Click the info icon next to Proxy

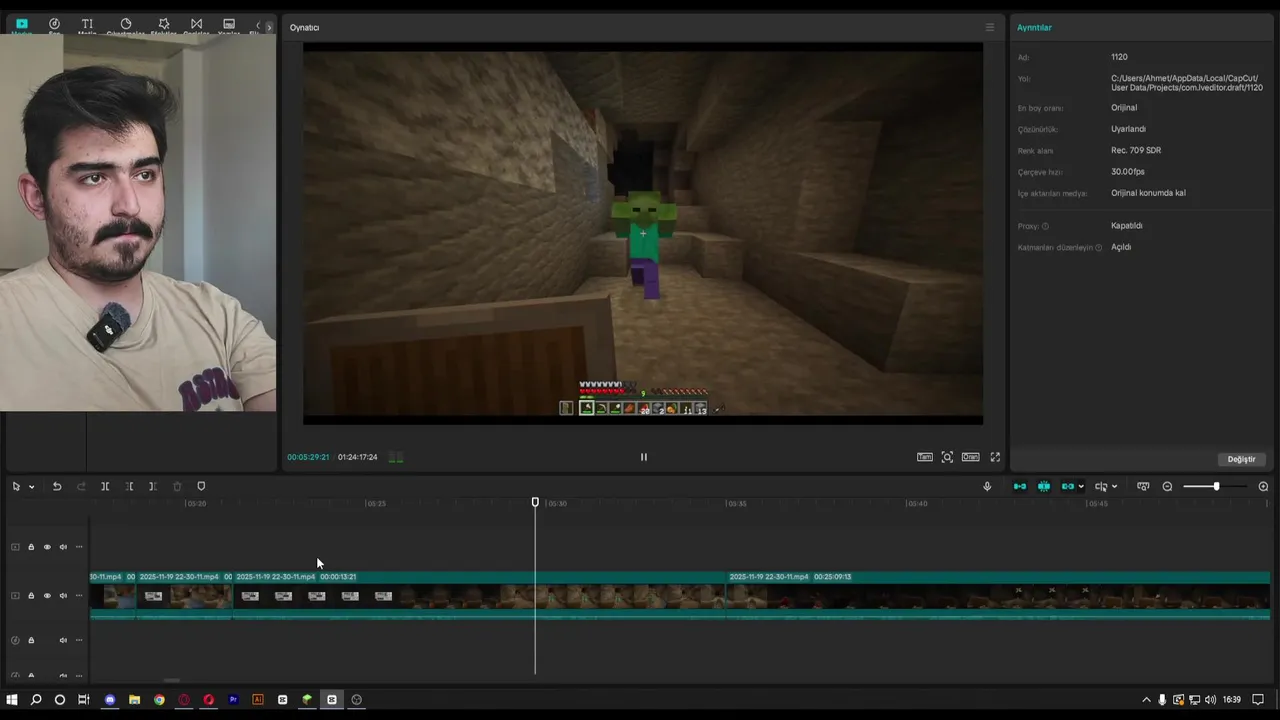pos(1046,226)
